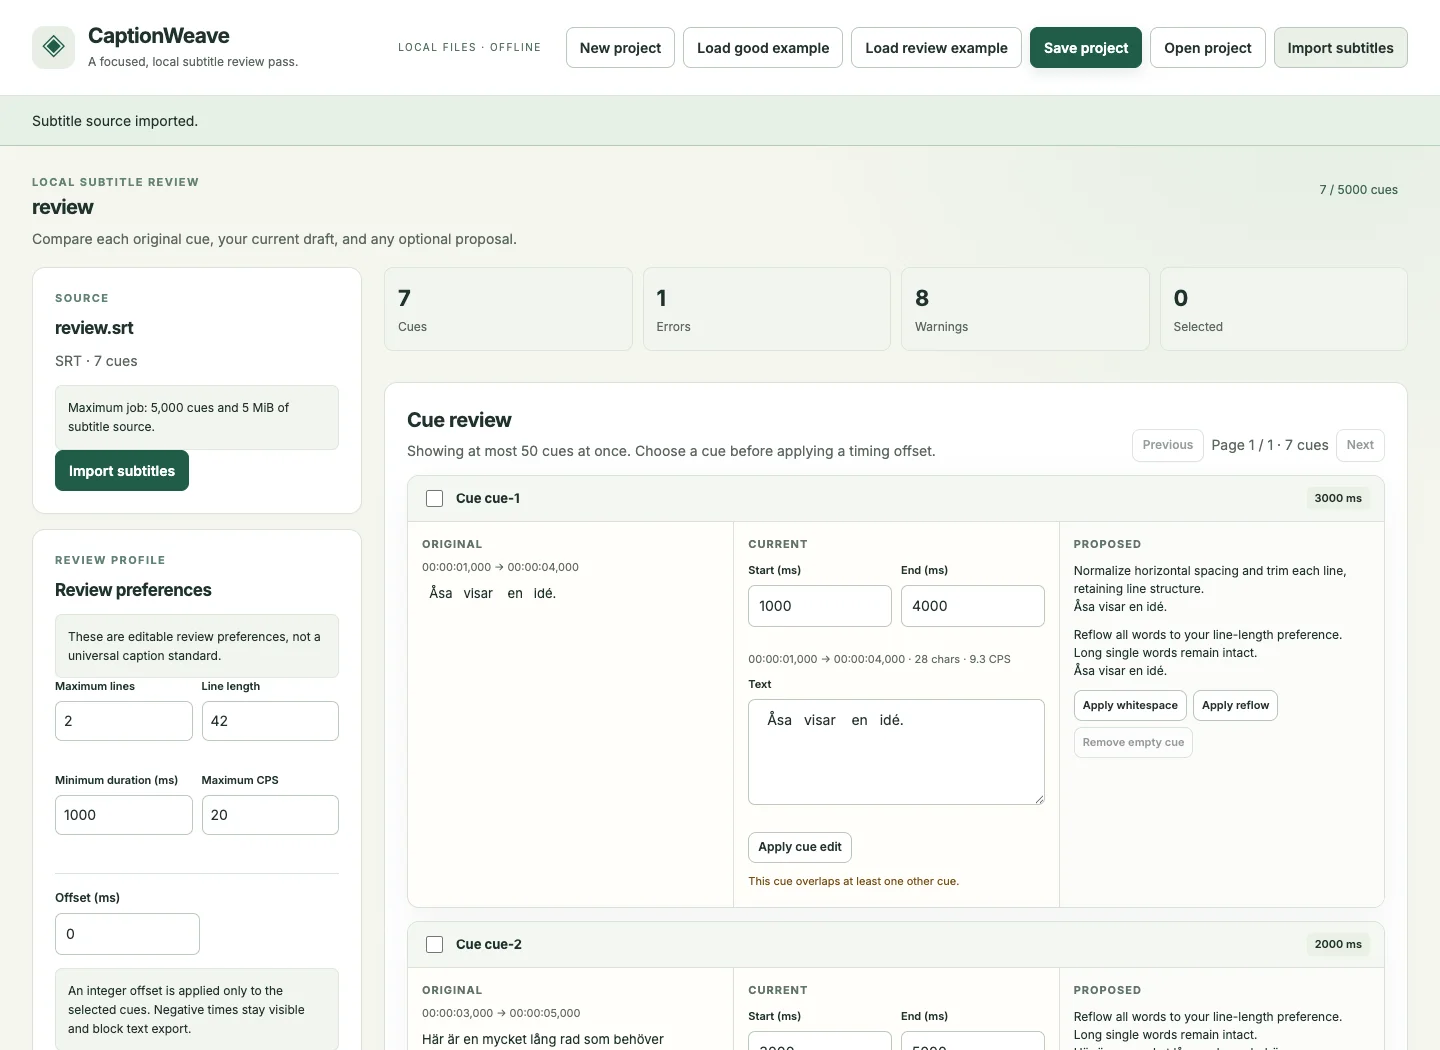Click the CaptionWeave diamond logo icon

[53, 47]
